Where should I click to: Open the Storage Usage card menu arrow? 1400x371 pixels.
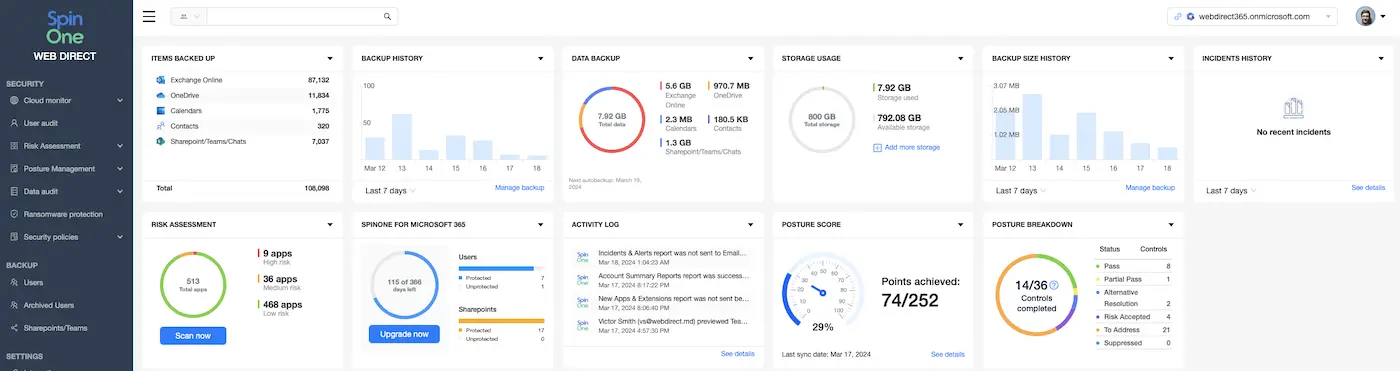[x=960, y=59]
